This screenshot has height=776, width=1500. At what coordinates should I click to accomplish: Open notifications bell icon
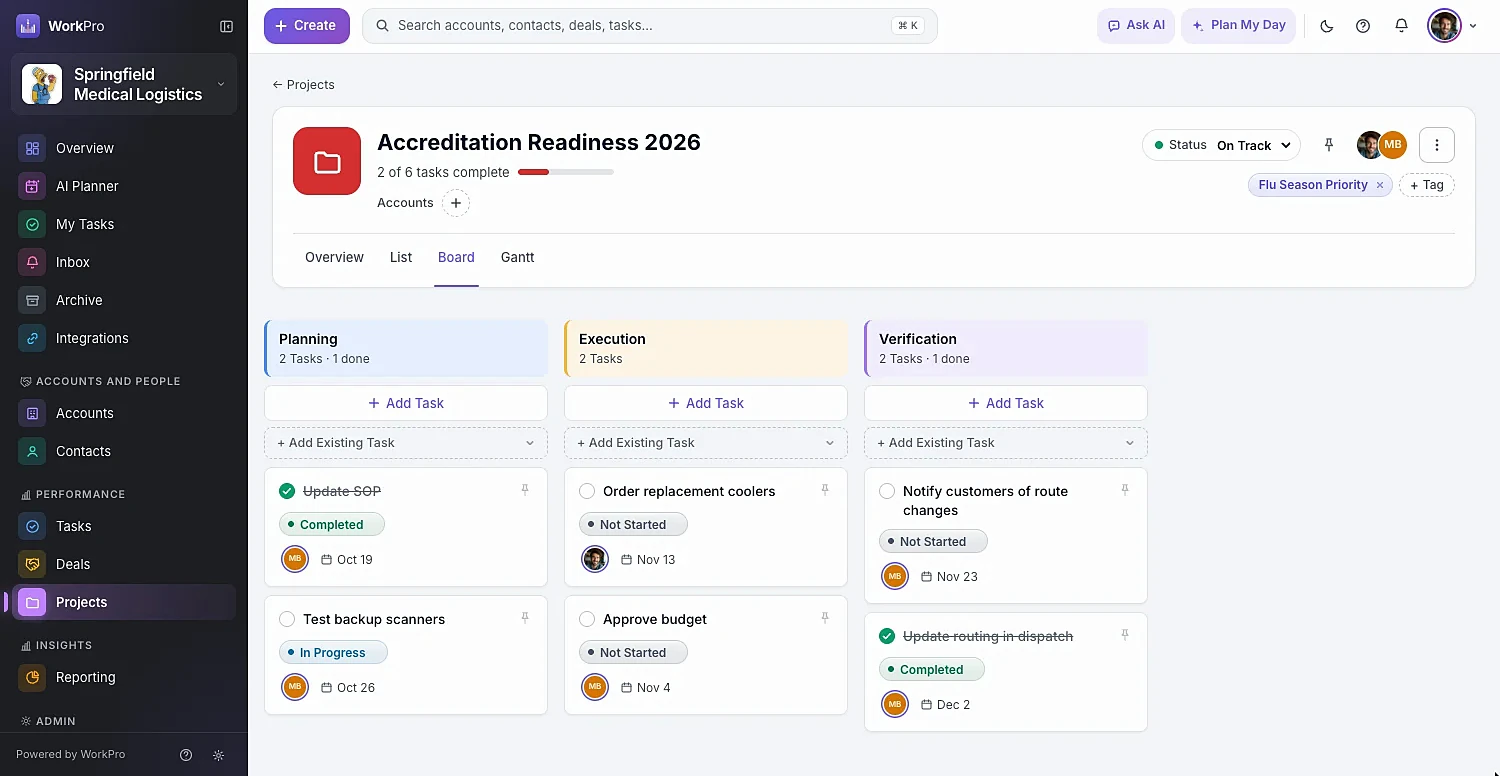1401,26
